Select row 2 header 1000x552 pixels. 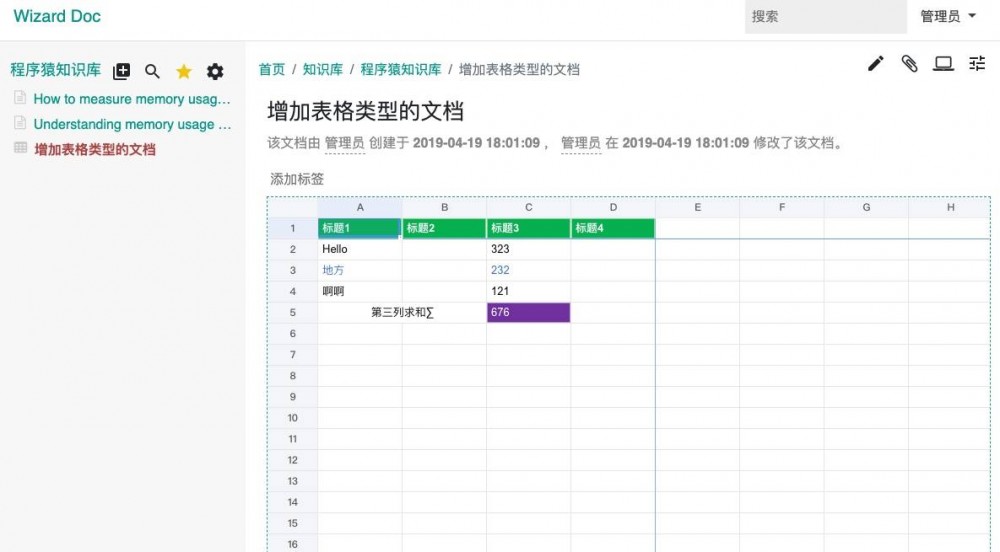[x=292, y=249]
